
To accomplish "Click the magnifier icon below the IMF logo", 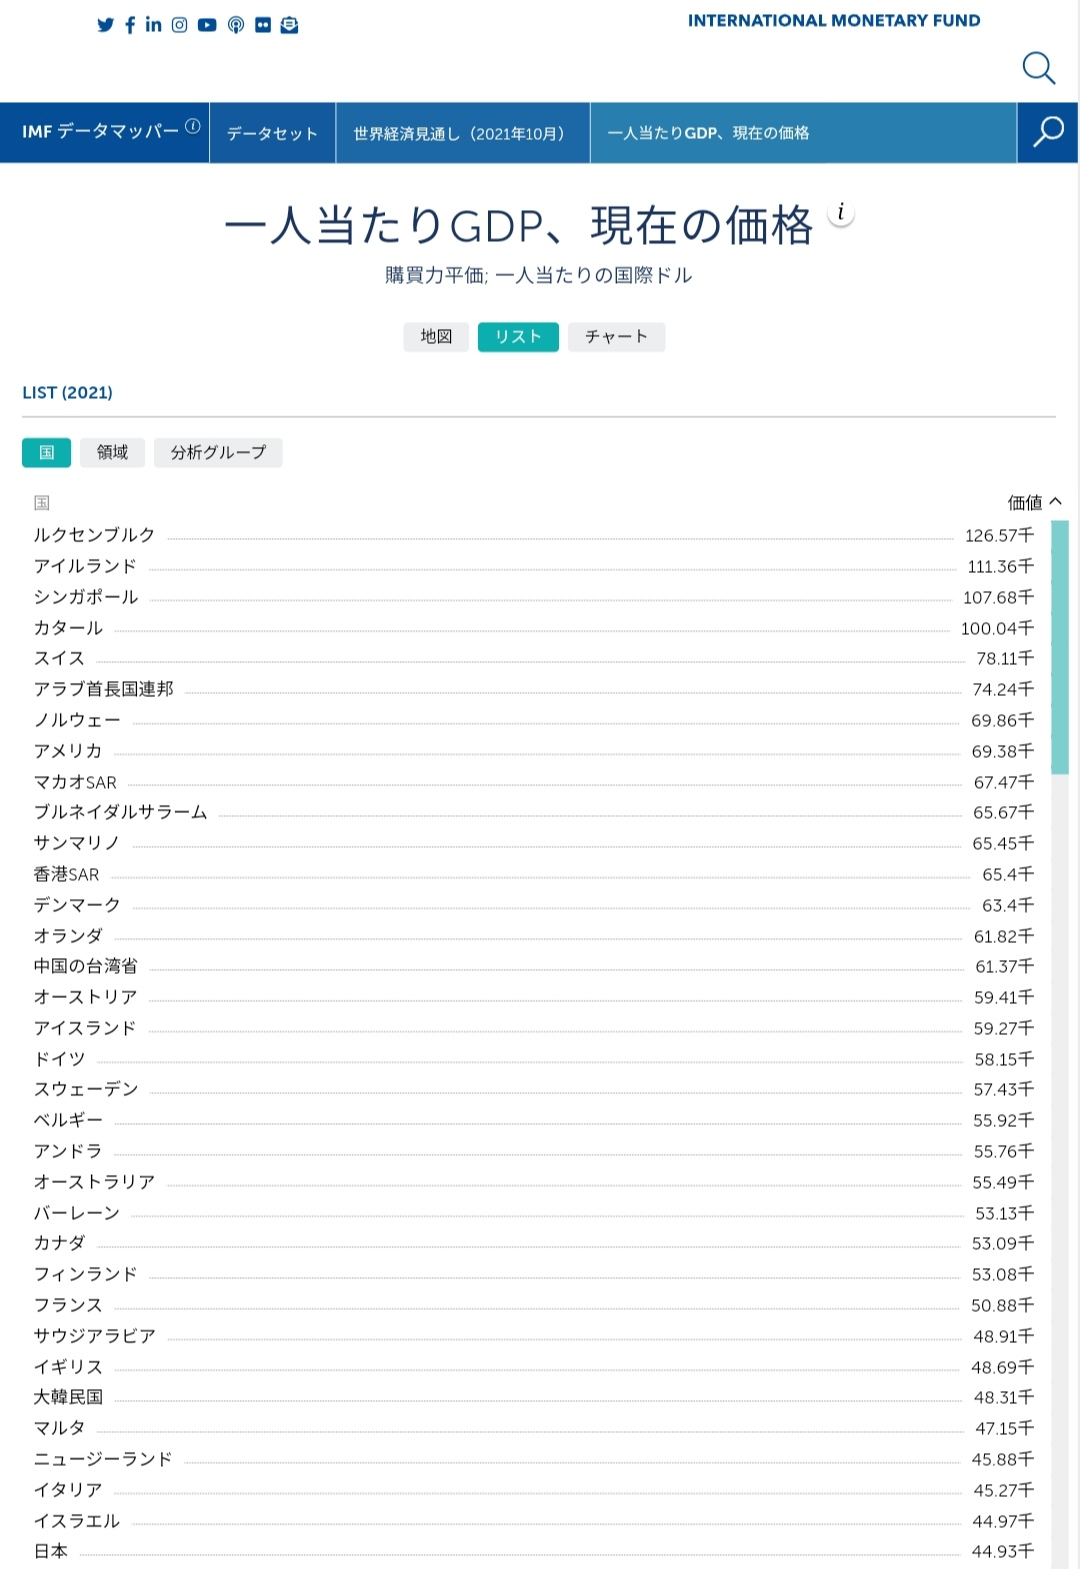I will 1038,68.
